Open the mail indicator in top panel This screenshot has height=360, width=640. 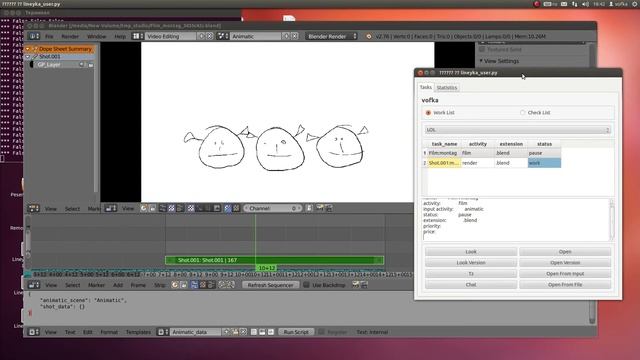(x=564, y=4)
